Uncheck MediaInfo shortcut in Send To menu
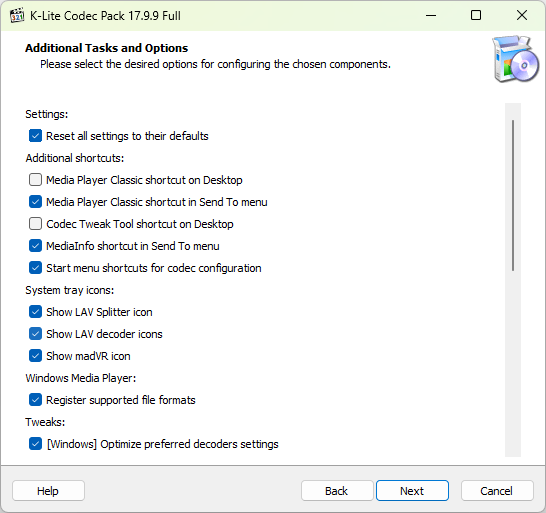The width and height of the screenshot is (546, 513). pyautogui.click(x=35, y=246)
